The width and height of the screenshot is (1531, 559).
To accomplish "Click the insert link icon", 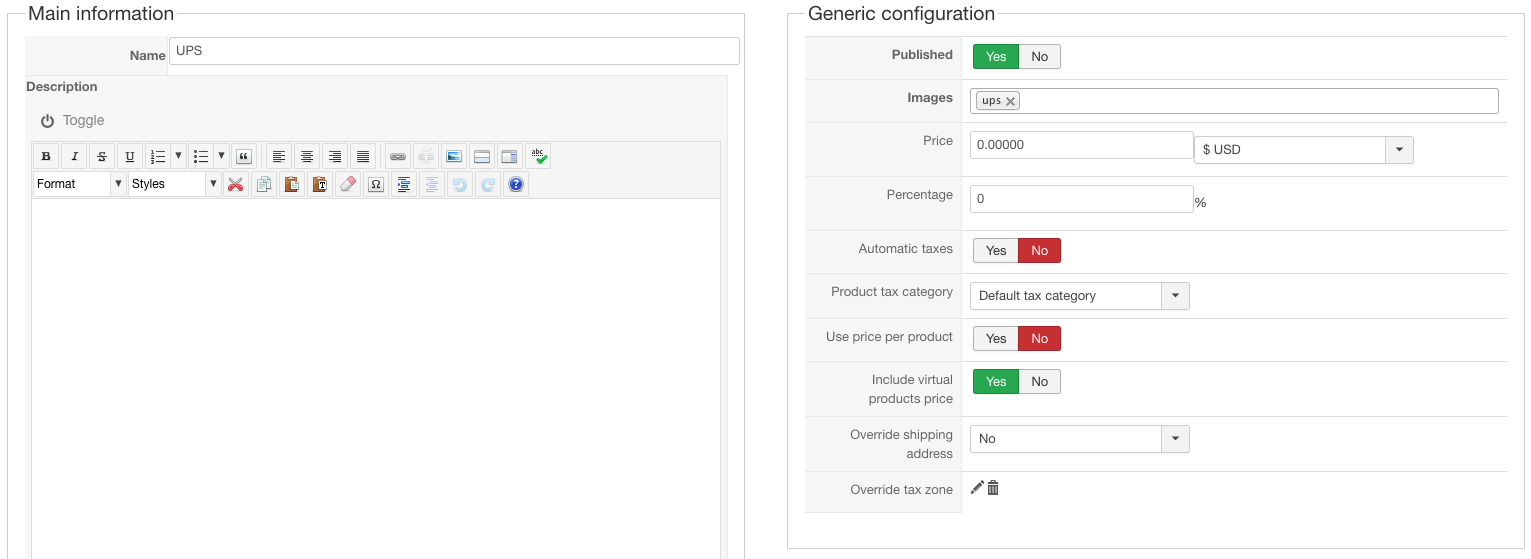I will [x=398, y=156].
